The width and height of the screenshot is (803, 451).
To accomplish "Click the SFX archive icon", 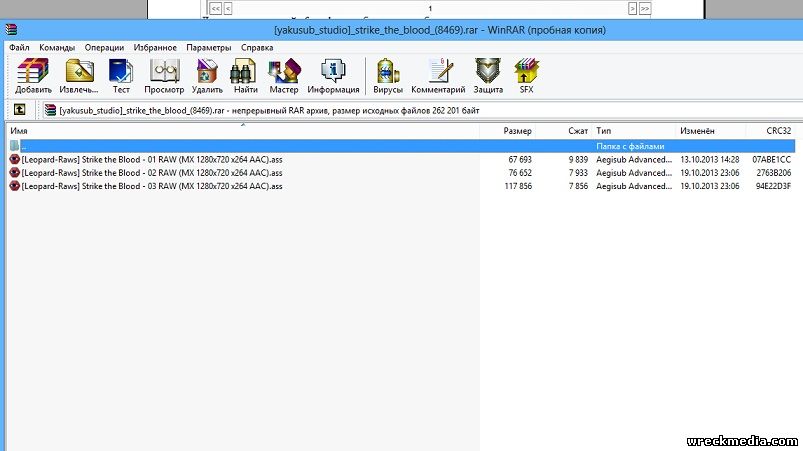I will (526, 75).
